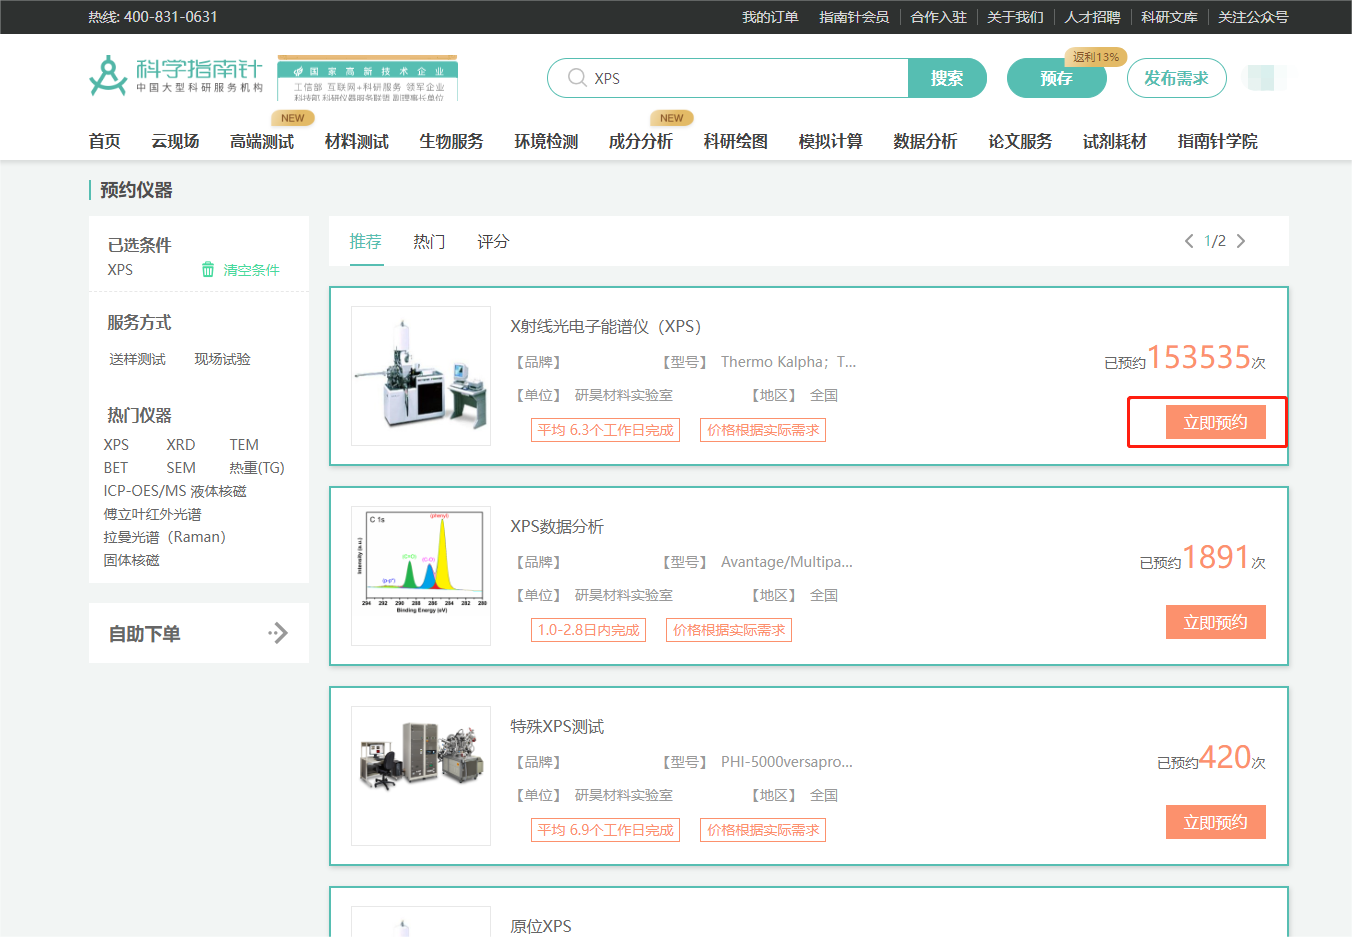Image resolution: width=1352 pixels, height=937 pixels.
Task: Open the 数据分析 navigation menu
Action: coord(924,141)
